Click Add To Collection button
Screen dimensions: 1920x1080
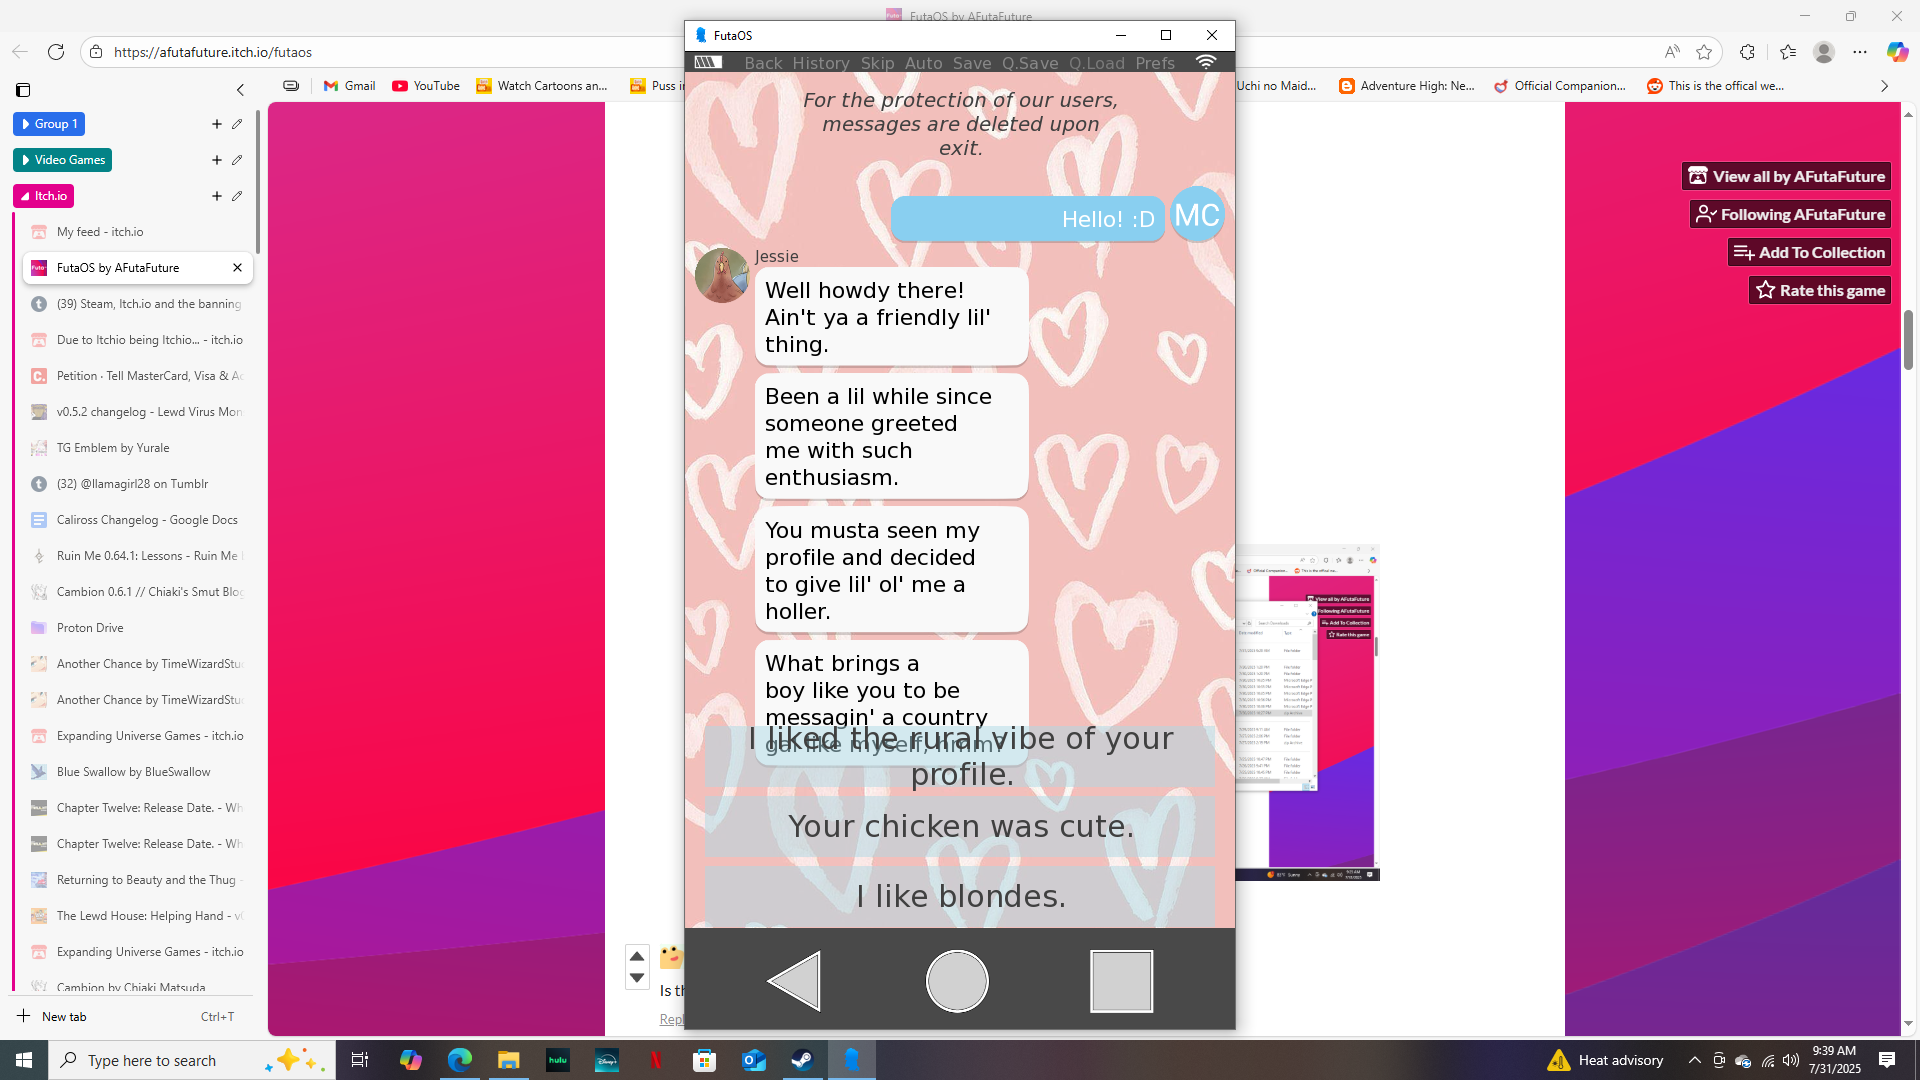click(x=1809, y=253)
